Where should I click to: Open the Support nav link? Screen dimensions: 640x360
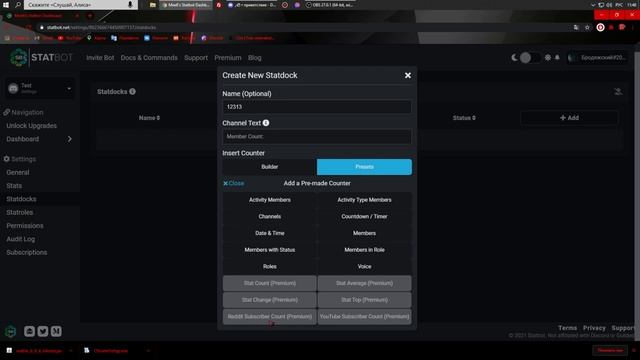pos(196,58)
